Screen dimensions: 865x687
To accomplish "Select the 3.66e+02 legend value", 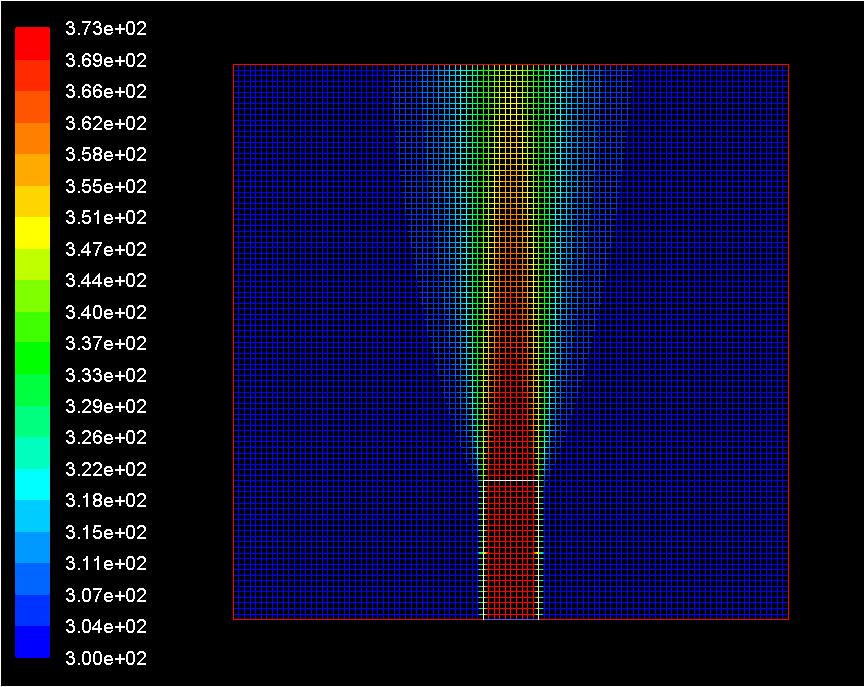I will pos(105,92).
